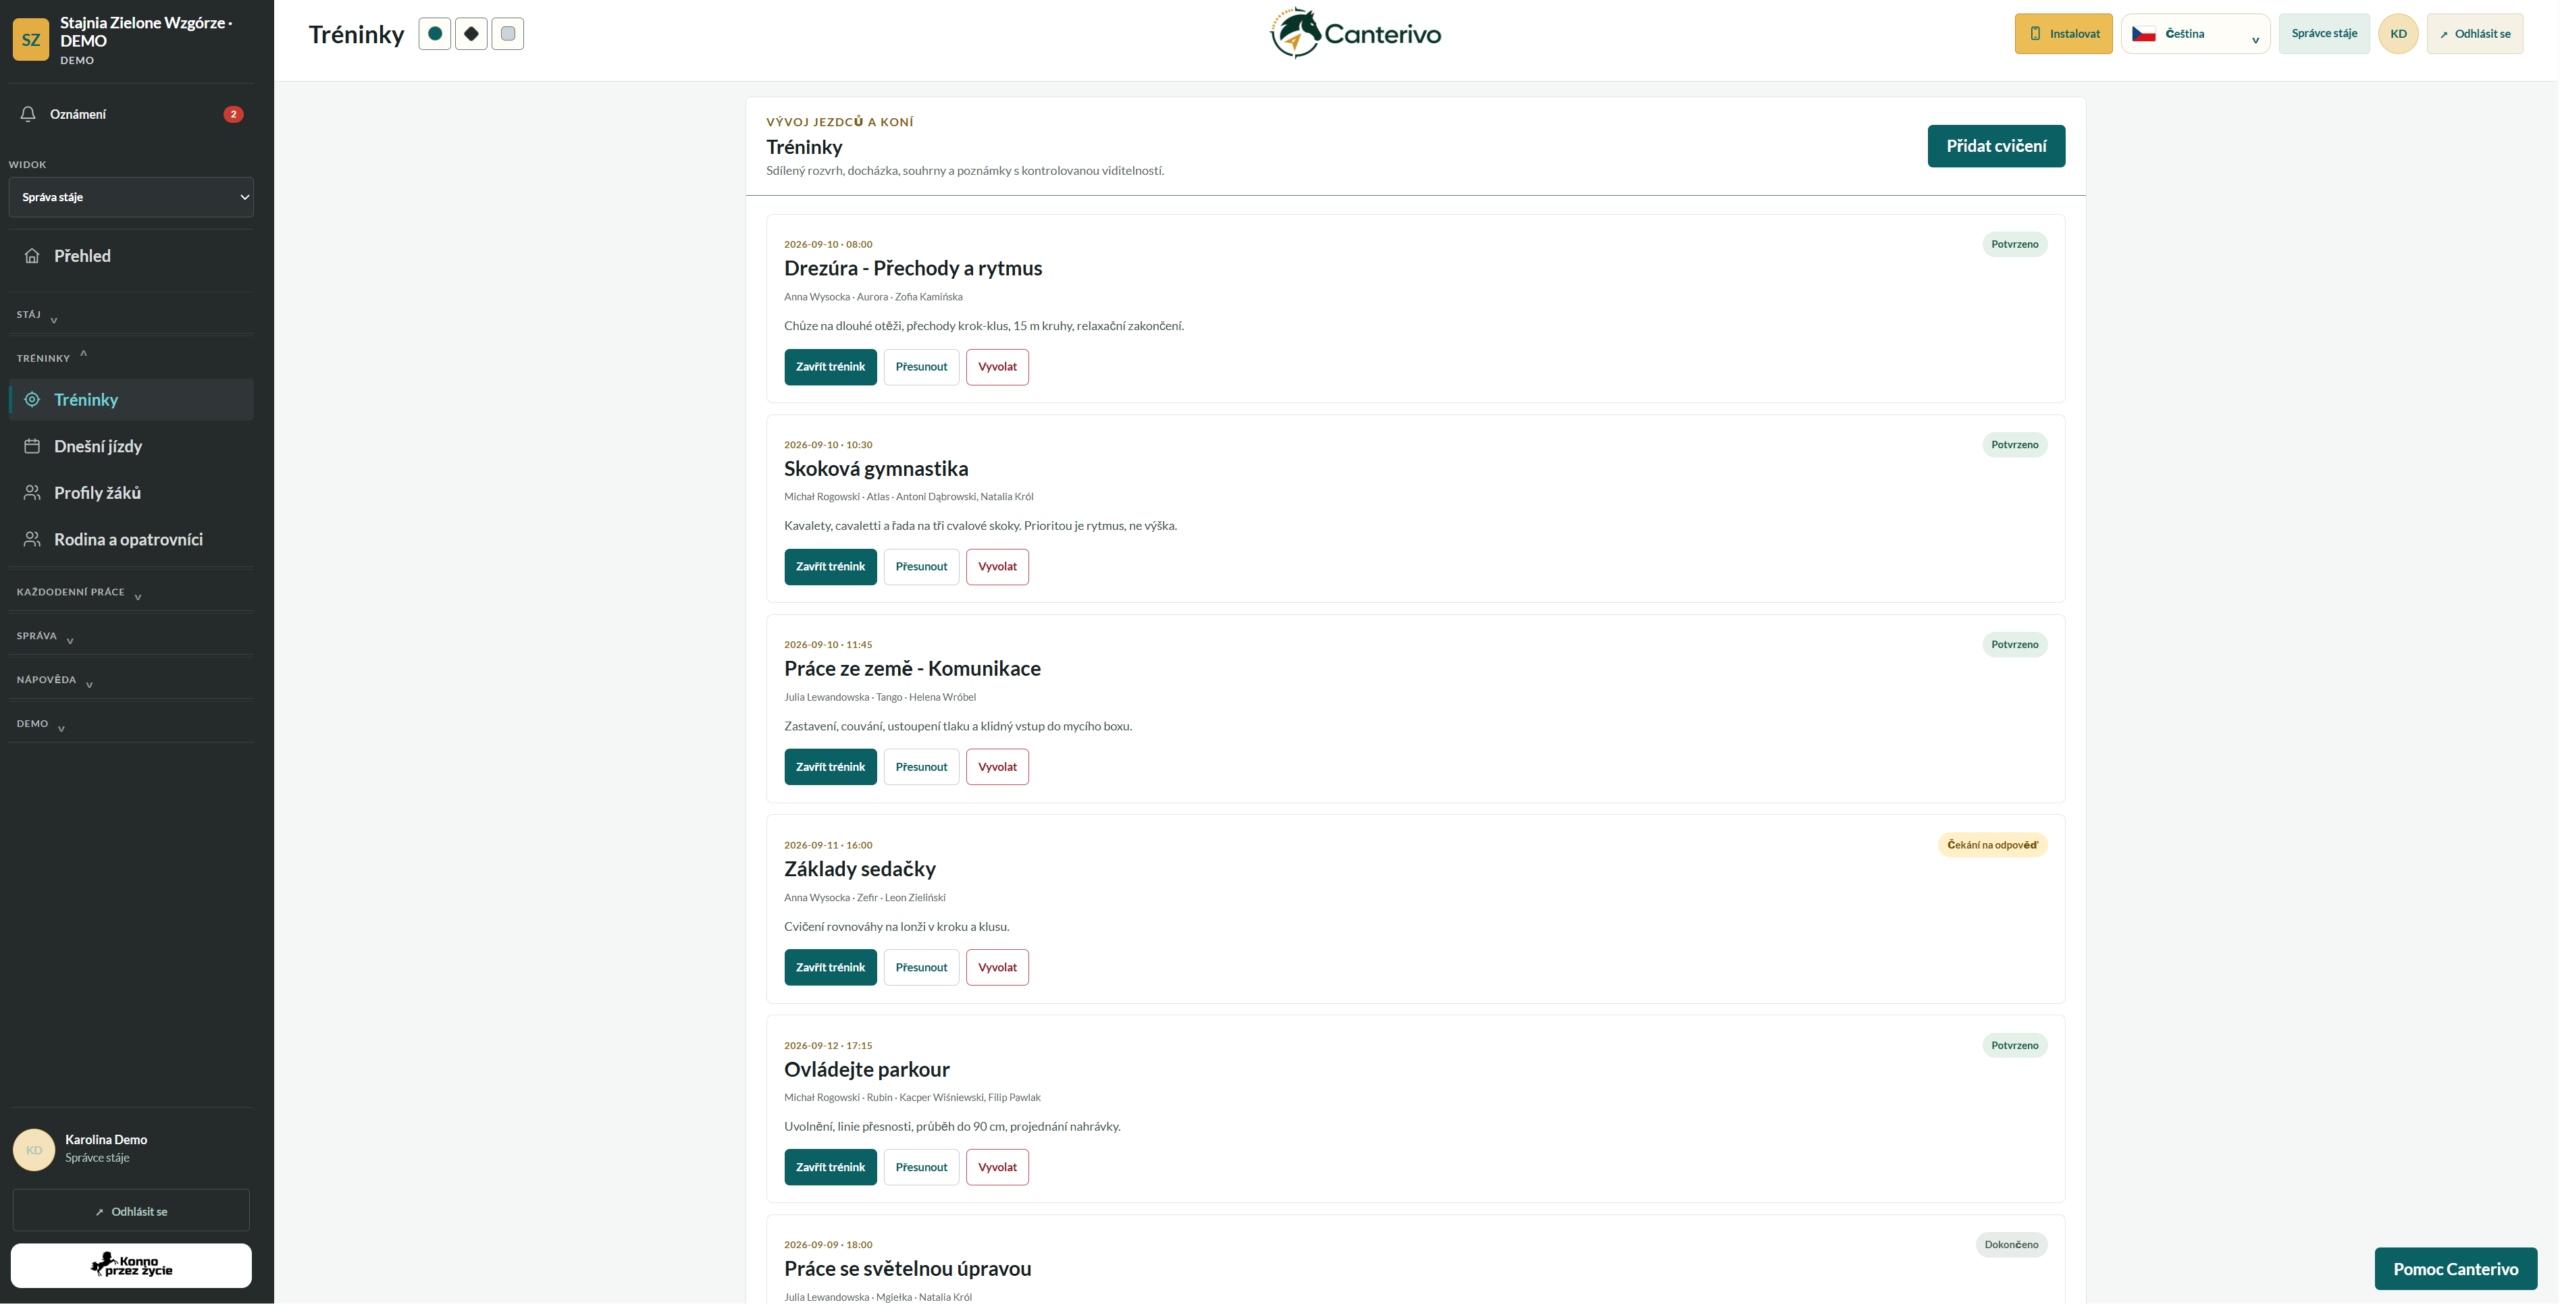
Task: Open Rodina a opatrovníci menu item
Action: point(131,540)
